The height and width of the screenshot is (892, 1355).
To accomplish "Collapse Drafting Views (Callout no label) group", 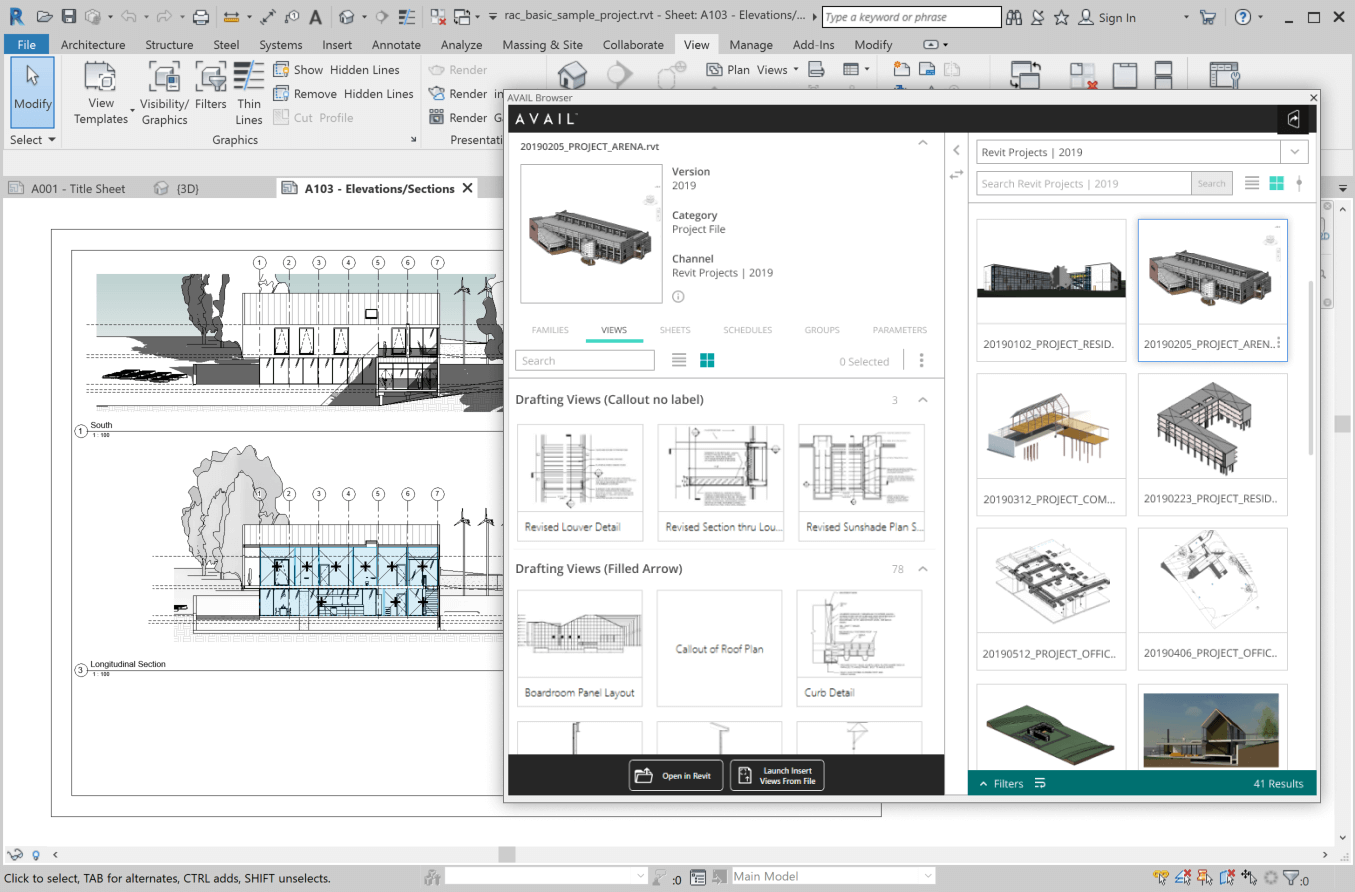I will 923,400.
